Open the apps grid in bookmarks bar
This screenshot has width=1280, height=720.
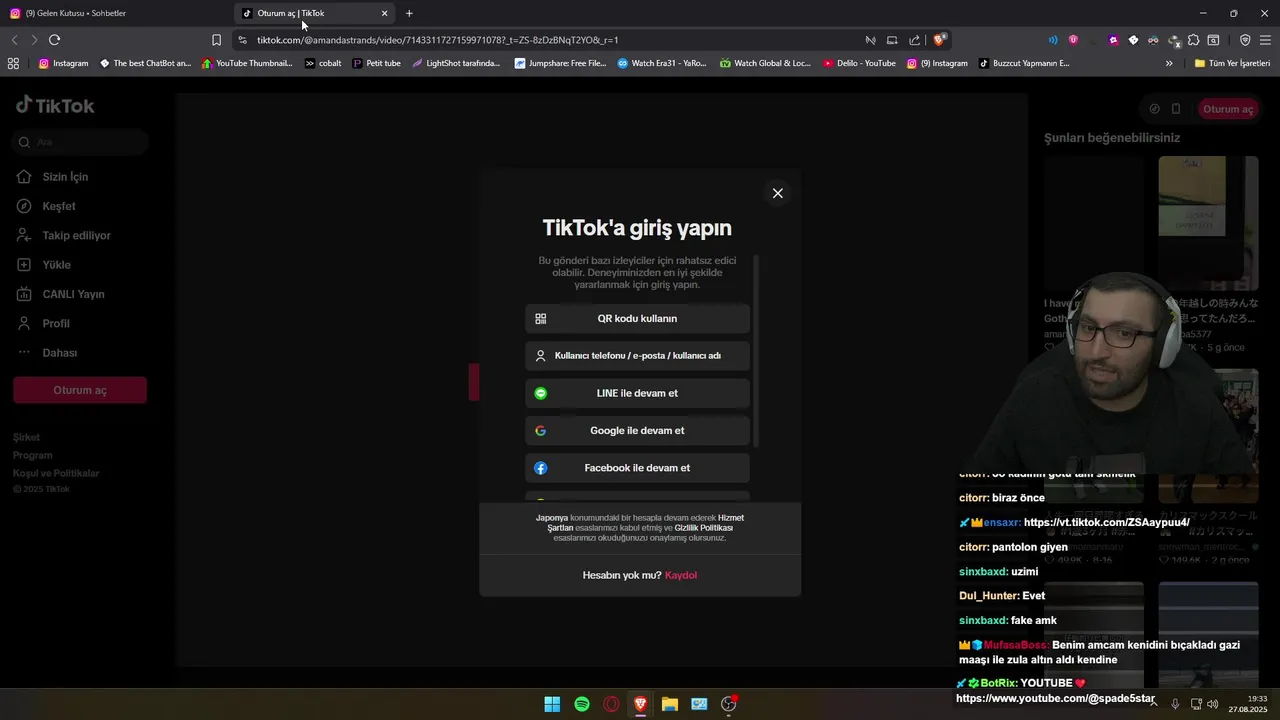point(13,63)
